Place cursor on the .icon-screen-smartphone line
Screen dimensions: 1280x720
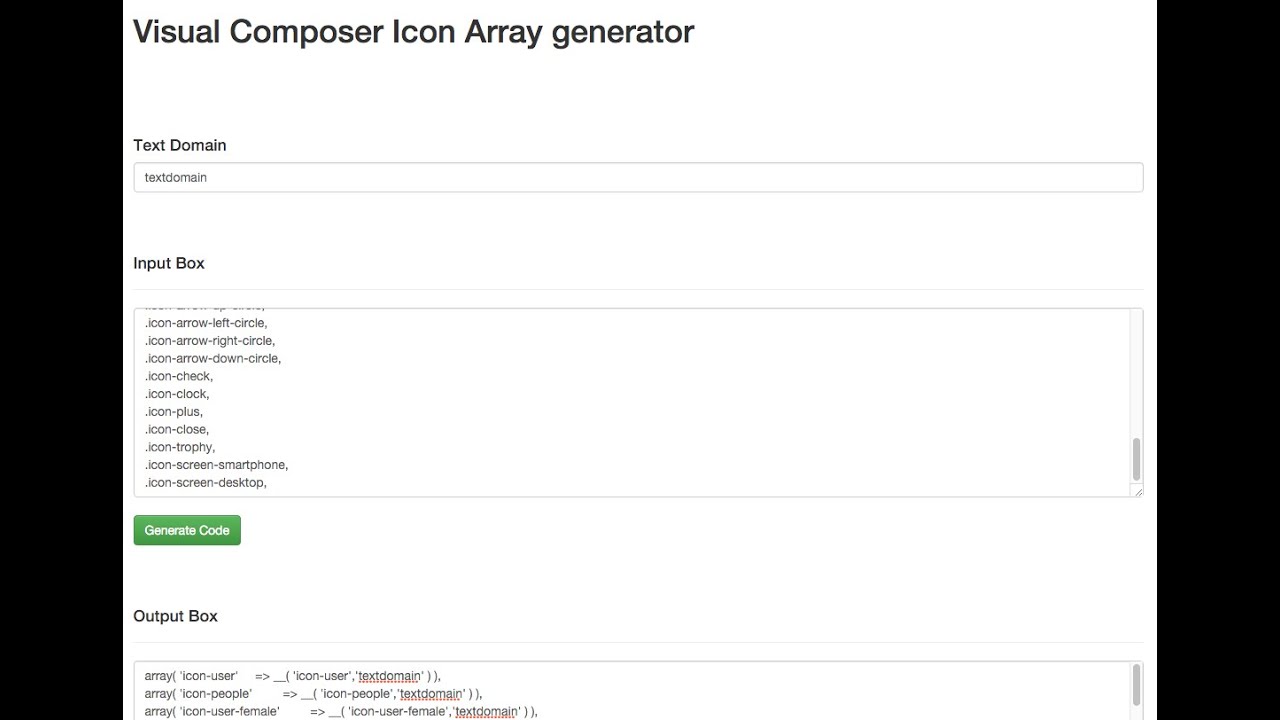216,465
